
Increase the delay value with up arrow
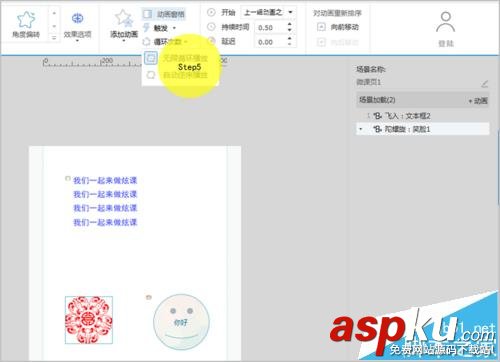click(290, 39)
